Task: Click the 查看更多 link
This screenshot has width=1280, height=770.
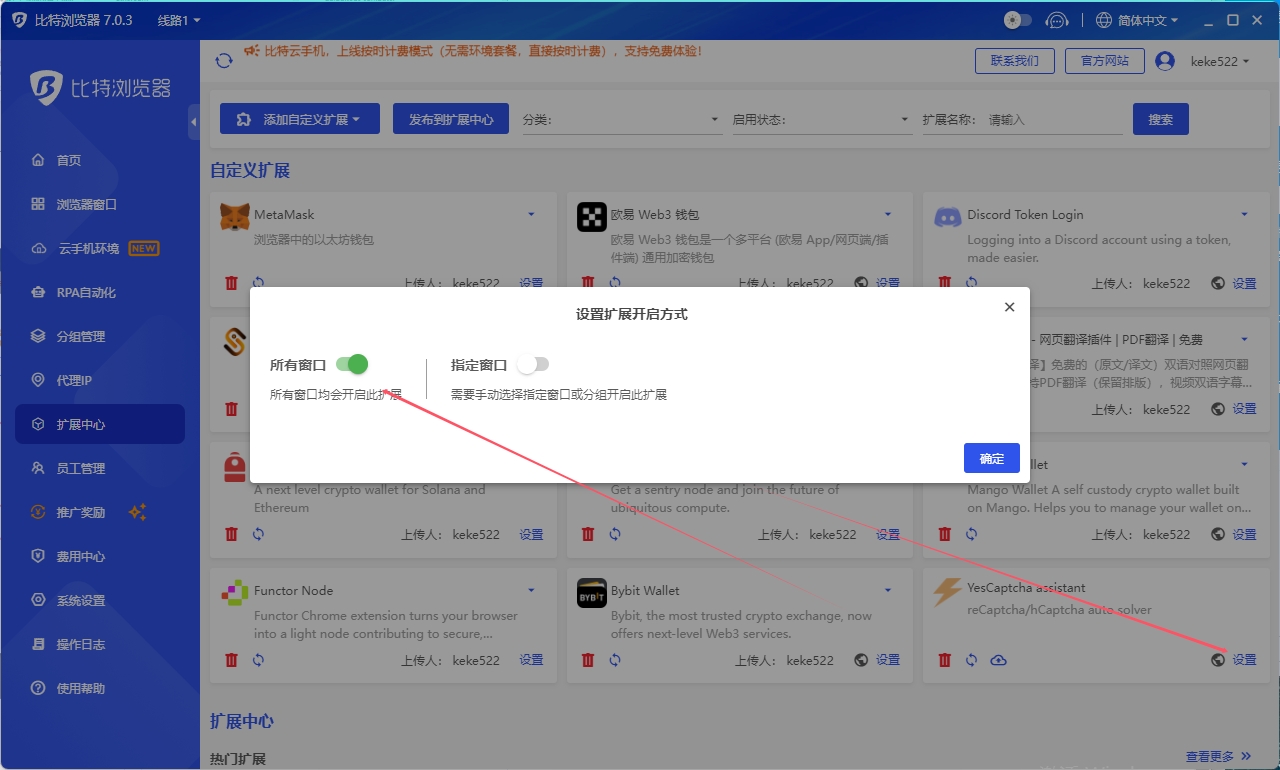Action: (x=1216, y=756)
